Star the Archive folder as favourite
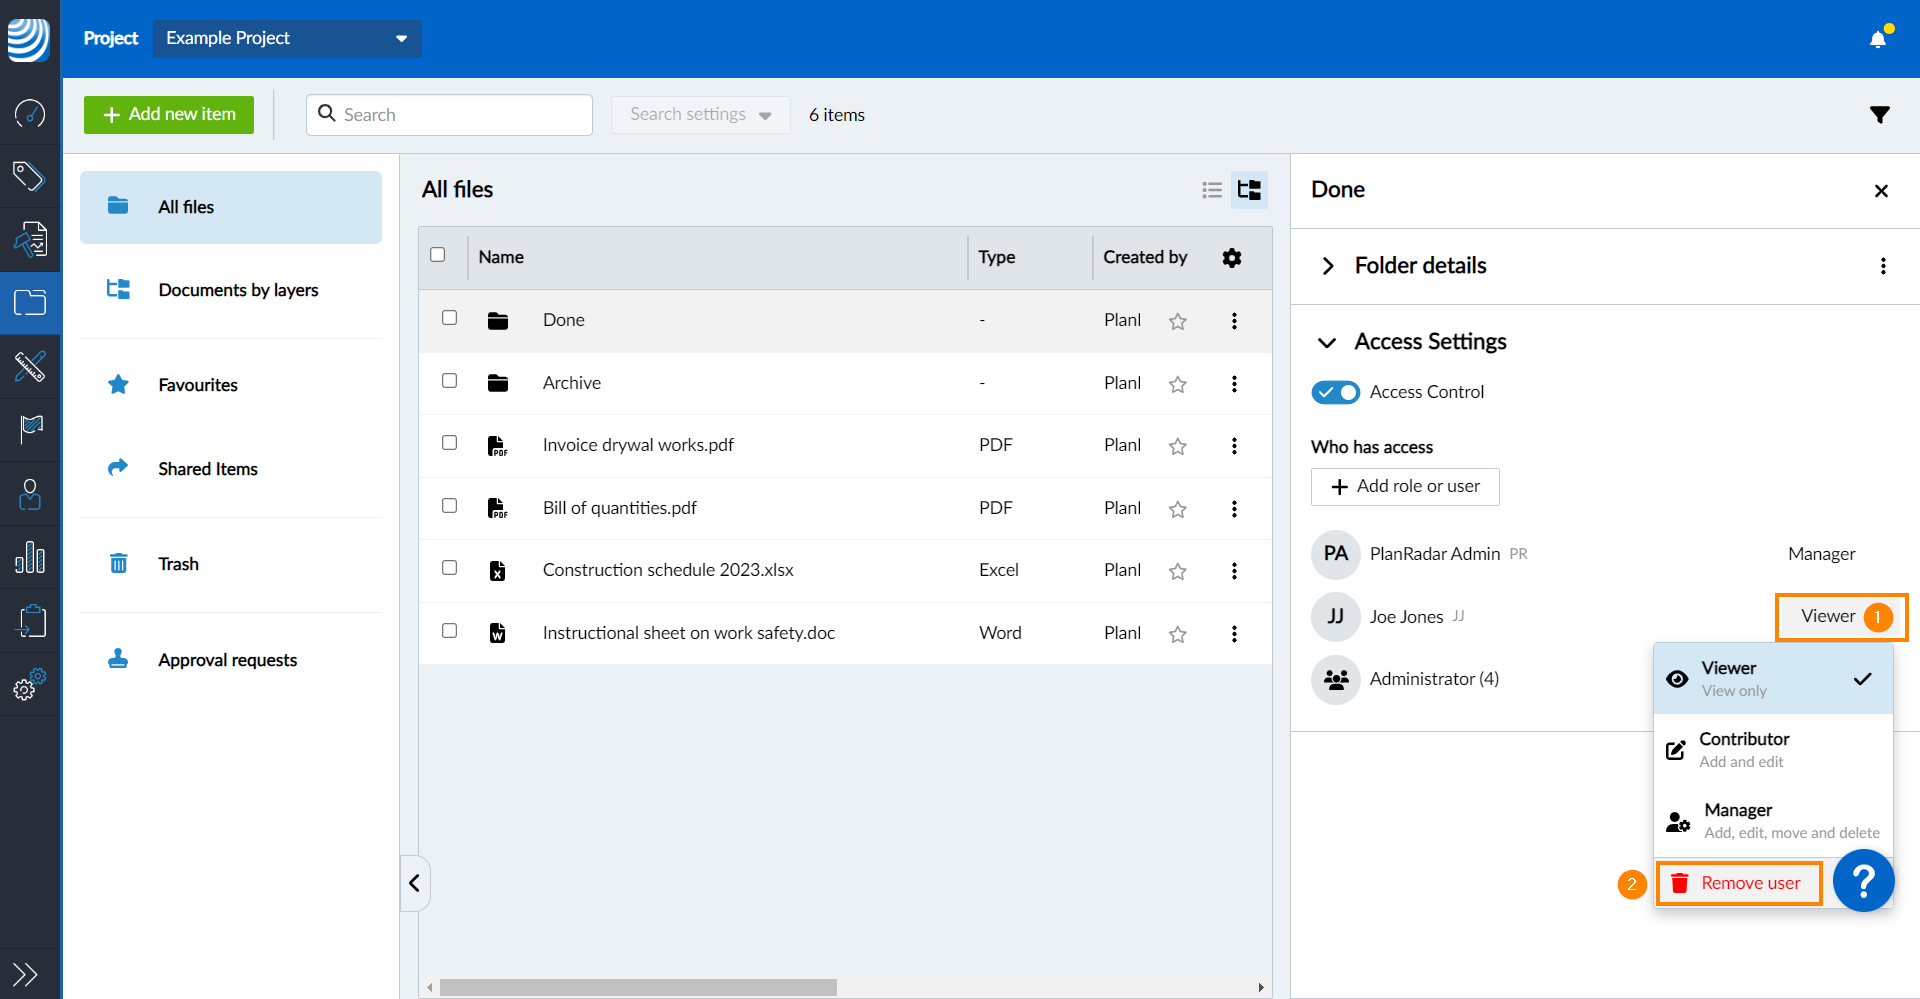Viewport: 1920px width, 999px height. tap(1178, 384)
